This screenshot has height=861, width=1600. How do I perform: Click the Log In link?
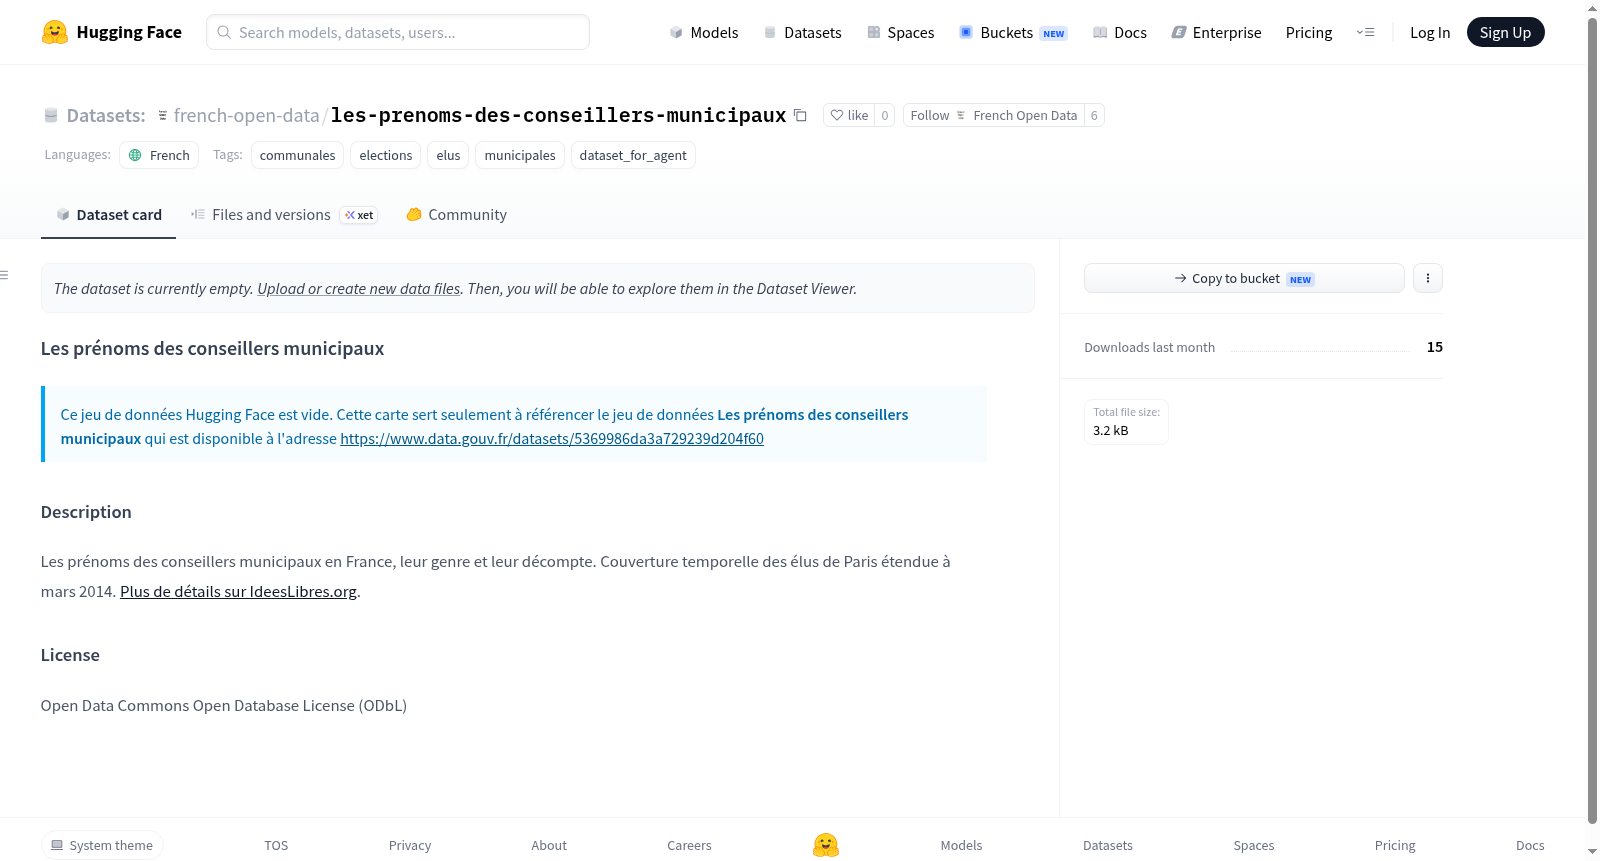(x=1430, y=32)
